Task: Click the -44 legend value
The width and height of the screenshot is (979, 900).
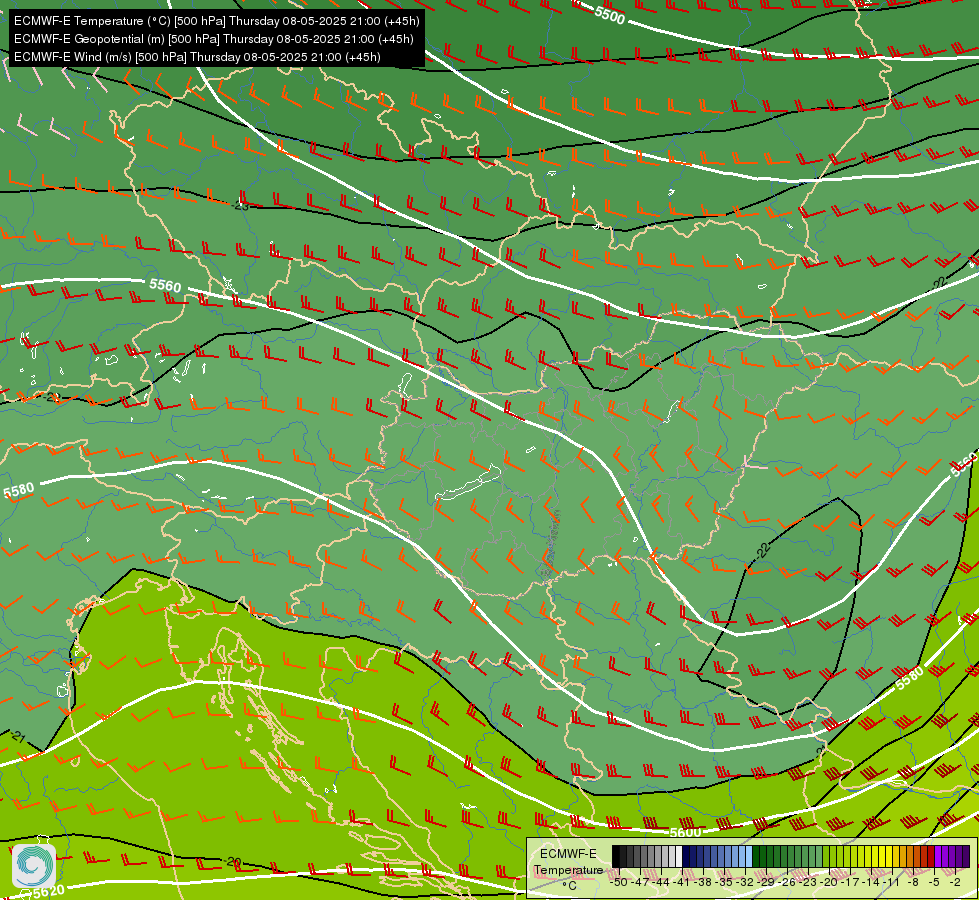Action: click(661, 882)
